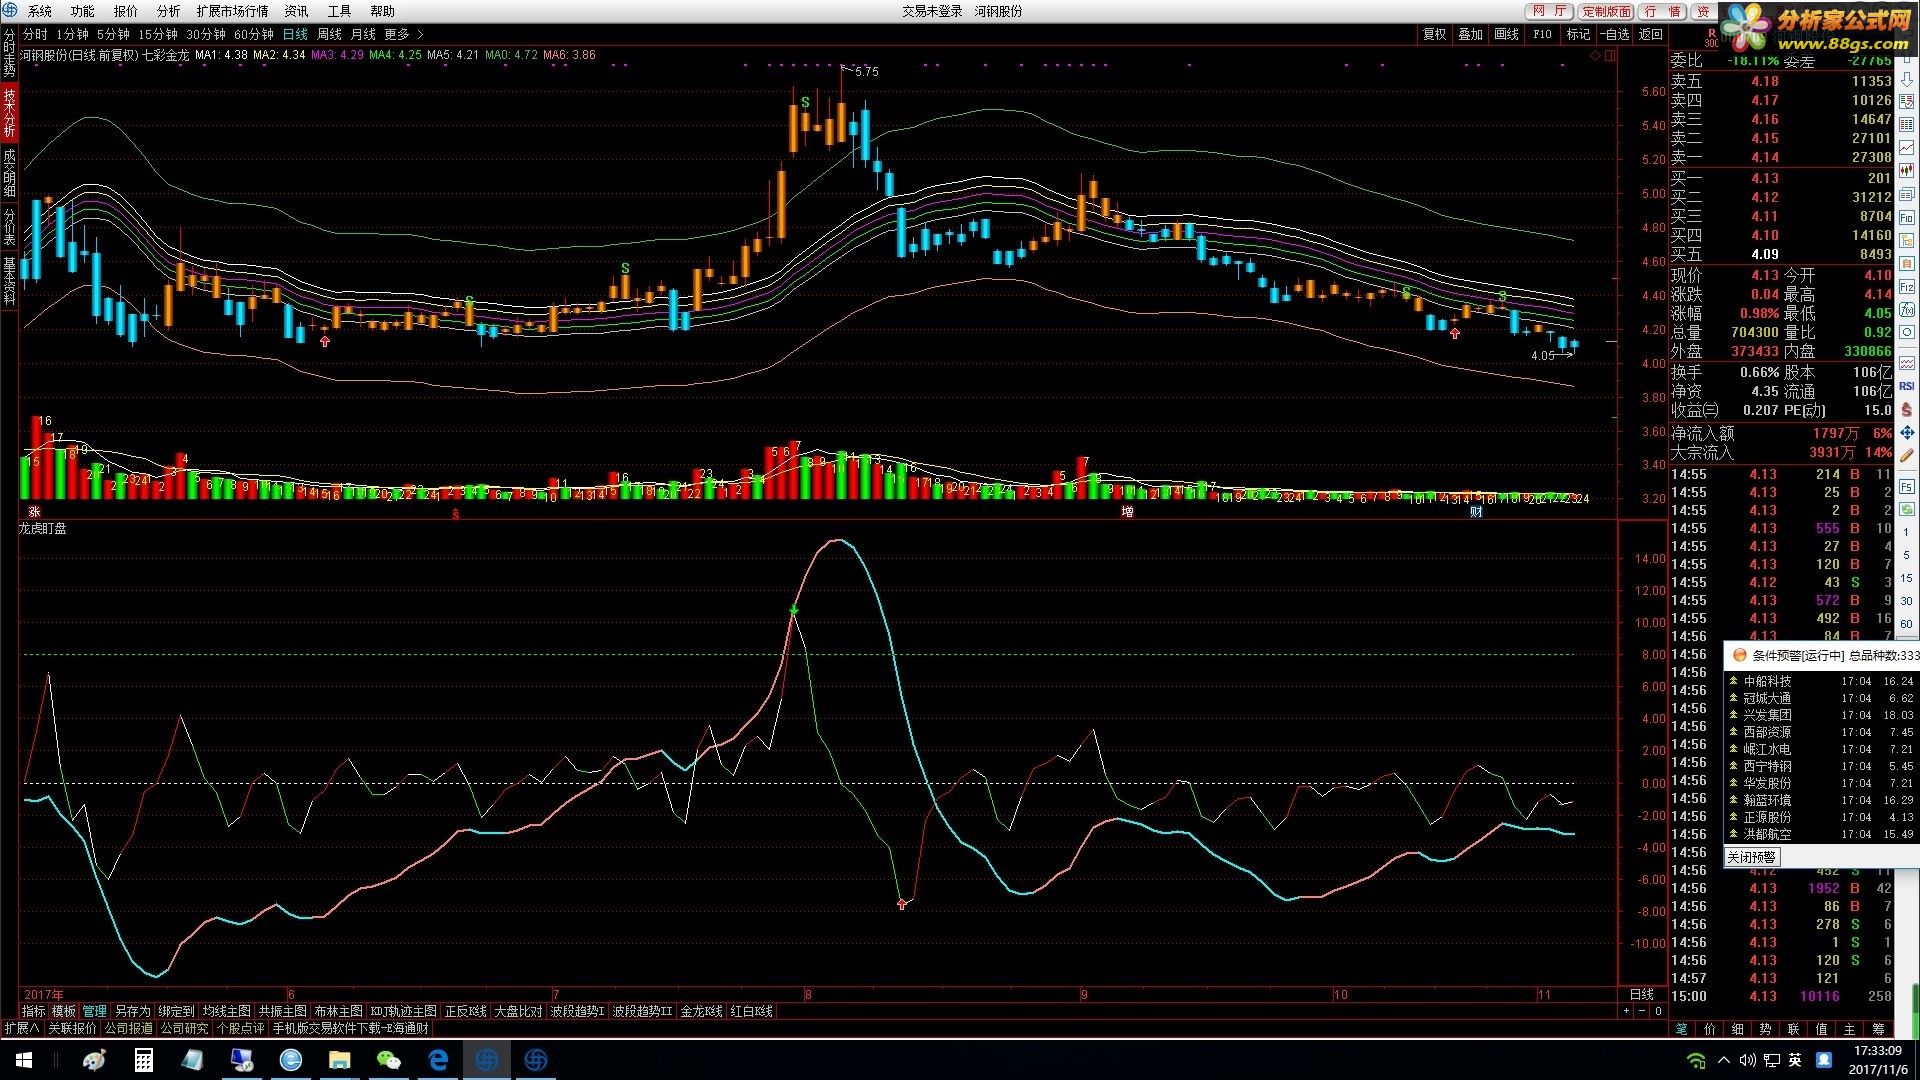The height and width of the screenshot is (1080, 1920).
Task: Click the four-arrow move icon in sidebar
Action: tap(1907, 433)
